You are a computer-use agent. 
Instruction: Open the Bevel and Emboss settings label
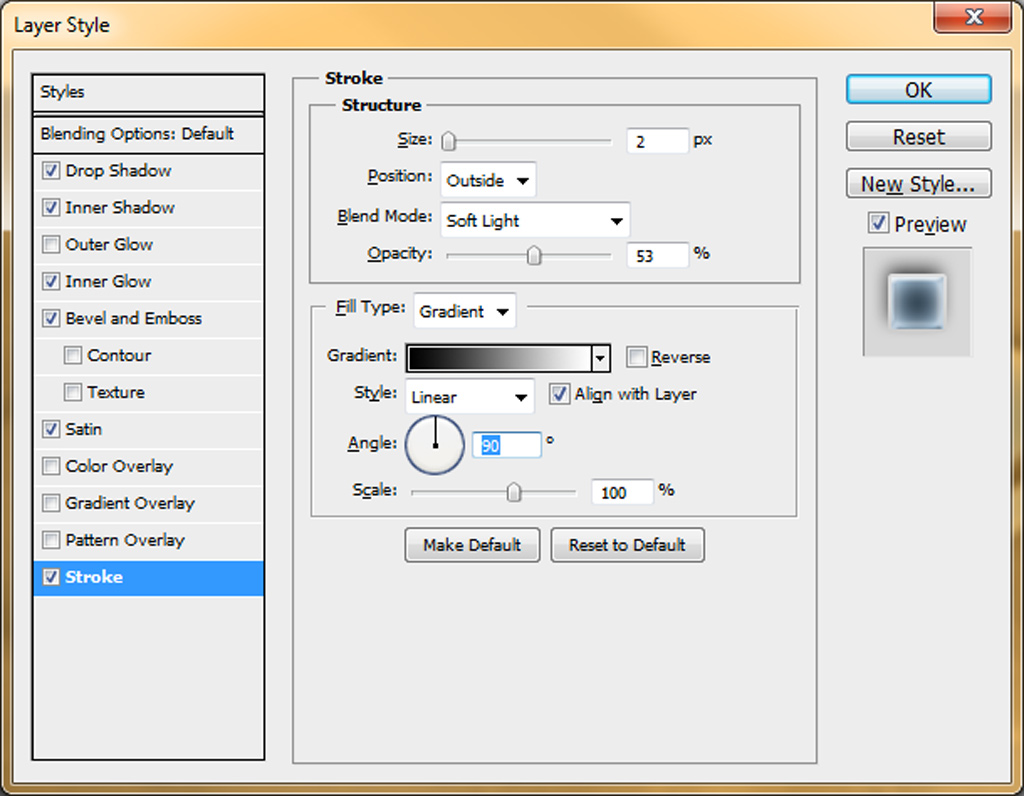pyautogui.click(x=134, y=319)
